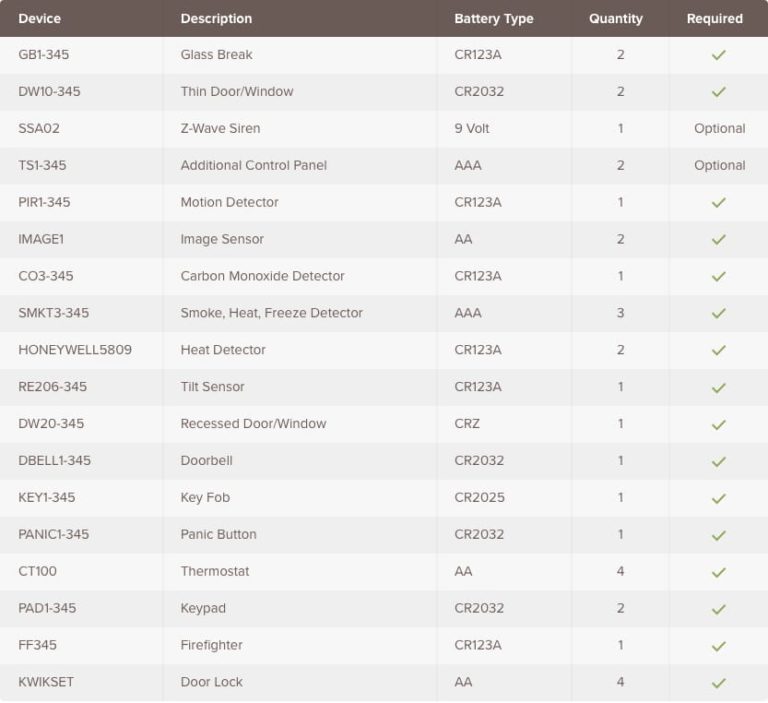Viewport: 768px width, 703px height.
Task: Select the Required checkmark for Thermostat
Action: [x=718, y=573]
